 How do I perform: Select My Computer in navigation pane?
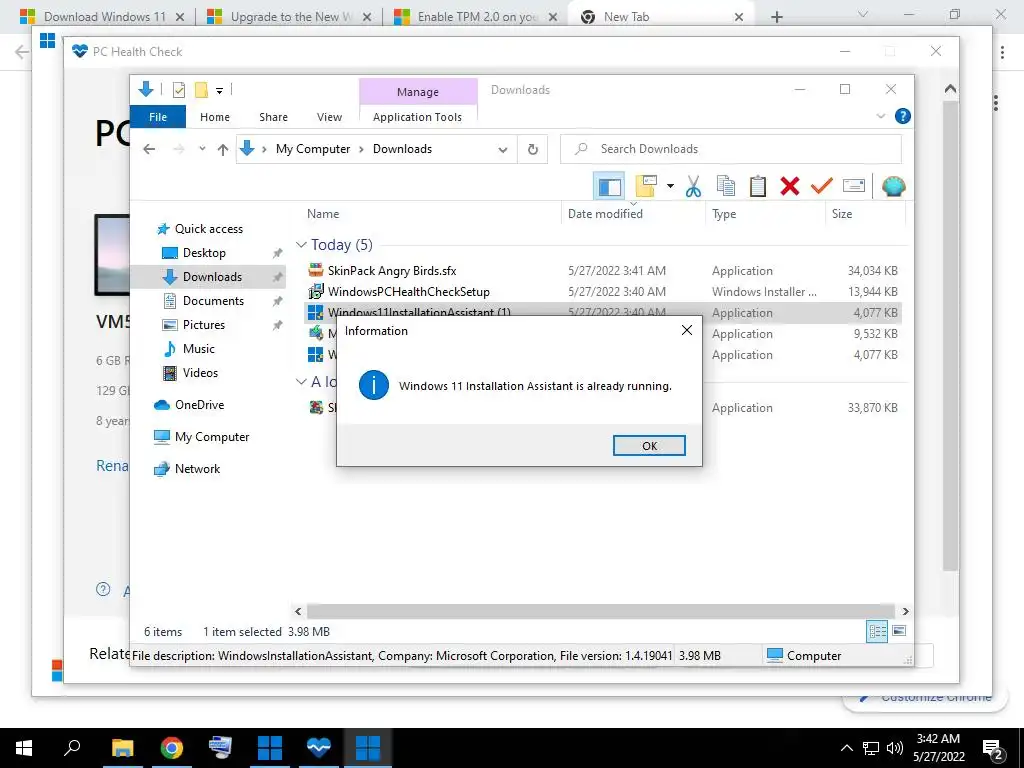coord(212,437)
